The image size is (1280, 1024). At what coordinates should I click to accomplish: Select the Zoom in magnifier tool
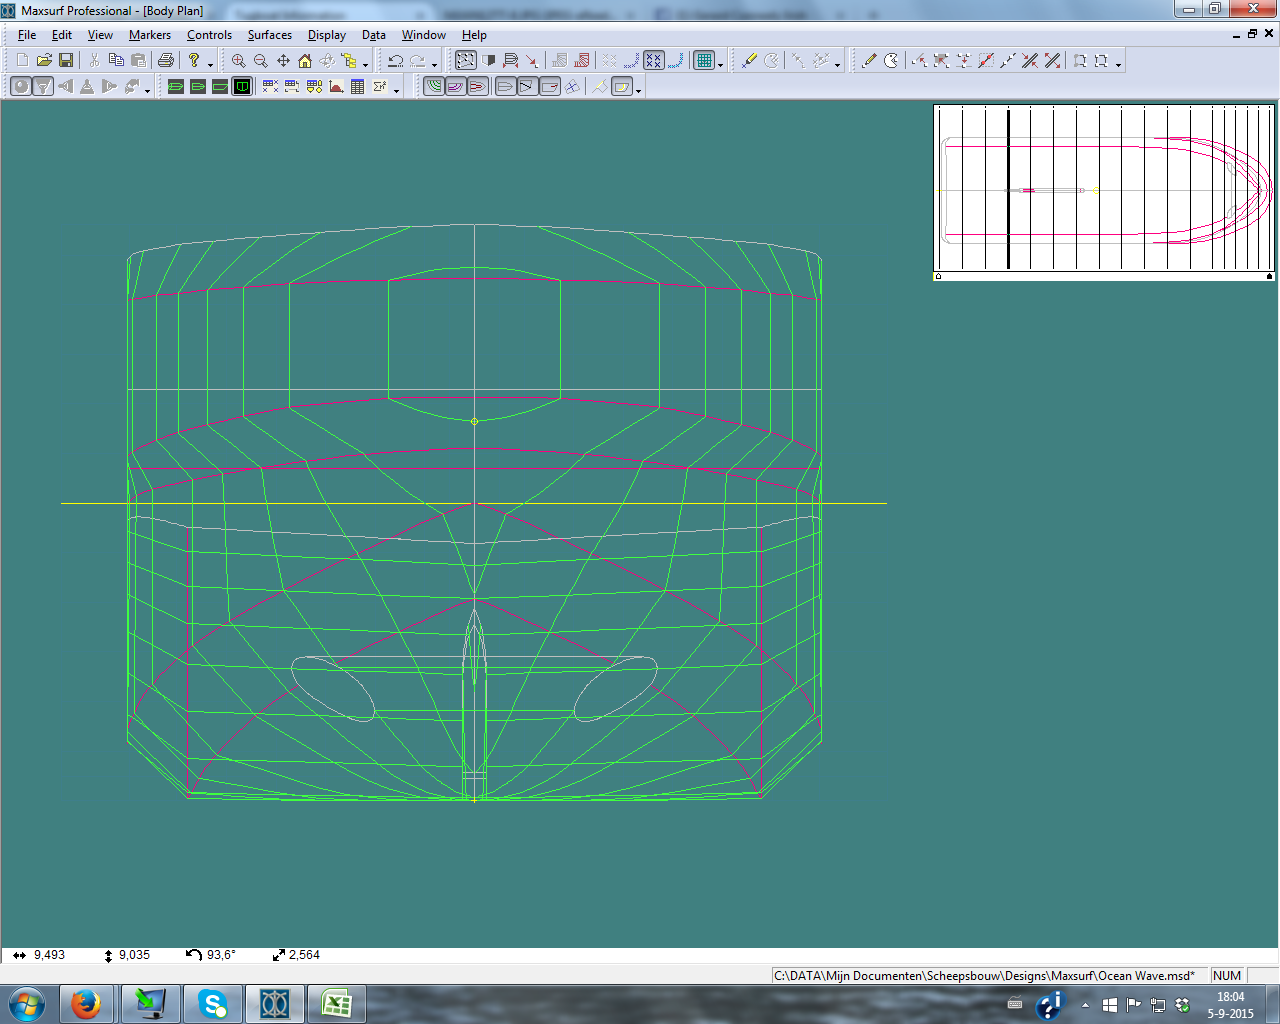[x=238, y=61]
